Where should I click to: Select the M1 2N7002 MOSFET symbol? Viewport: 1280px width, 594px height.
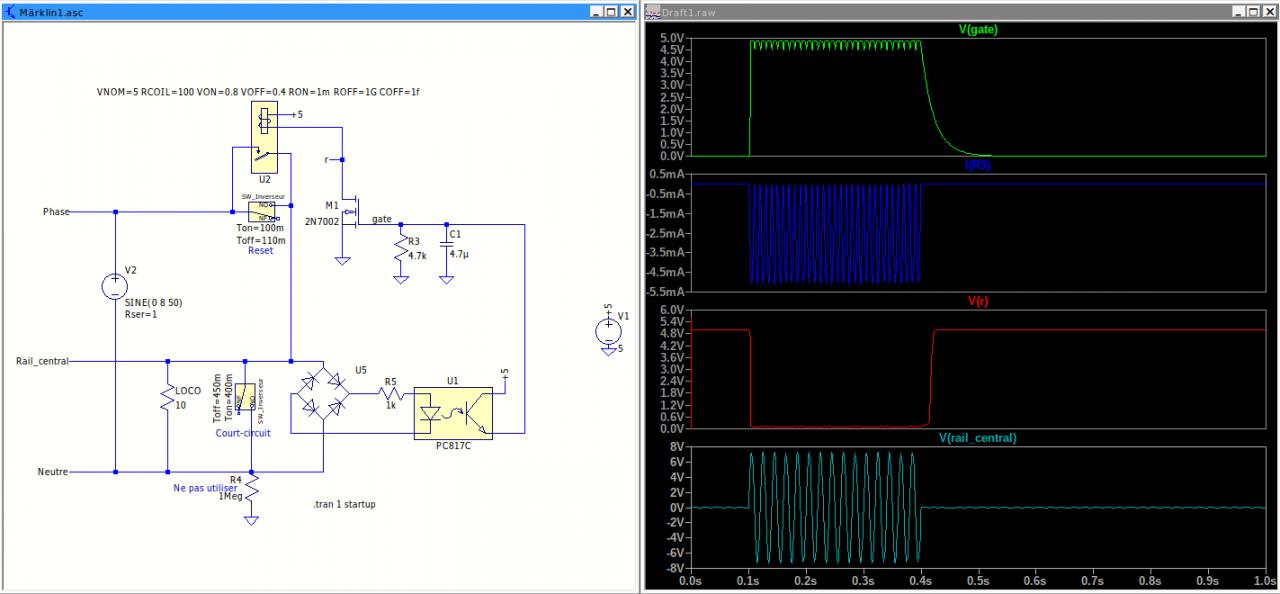[350, 213]
